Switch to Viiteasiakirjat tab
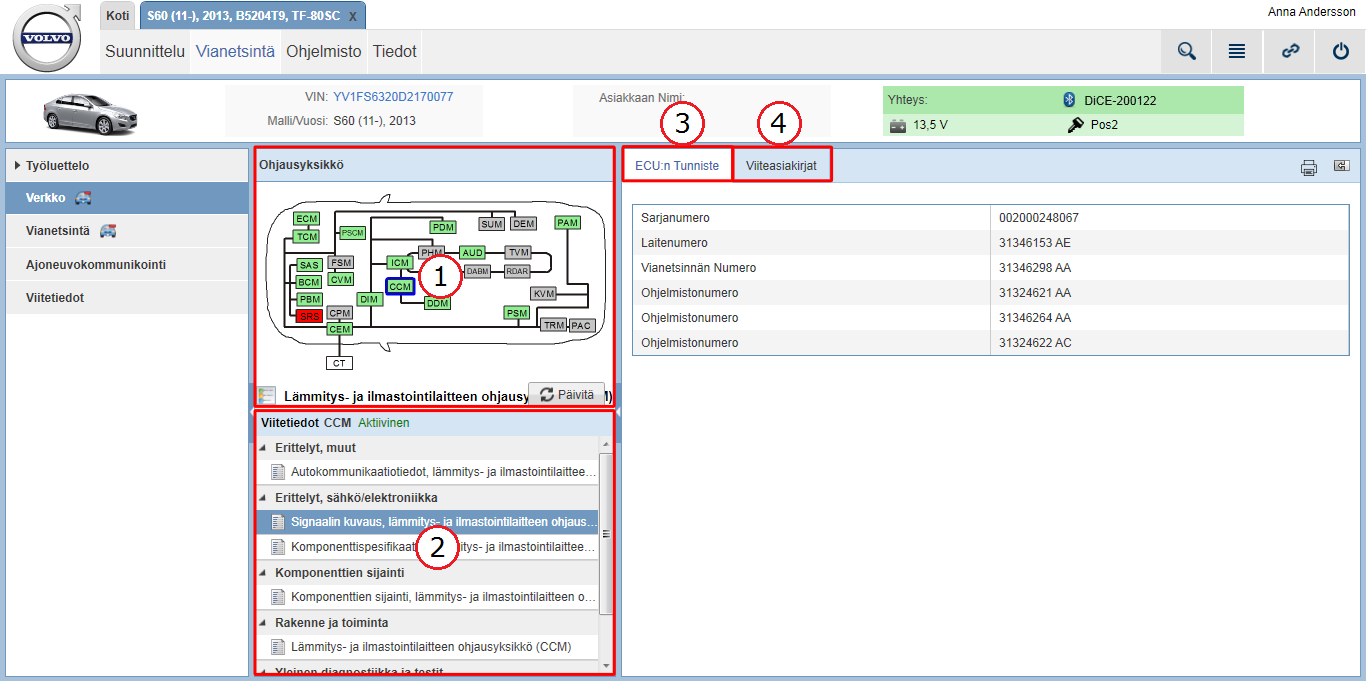This screenshot has height=681, width=1366. click(x=783, y=166)
